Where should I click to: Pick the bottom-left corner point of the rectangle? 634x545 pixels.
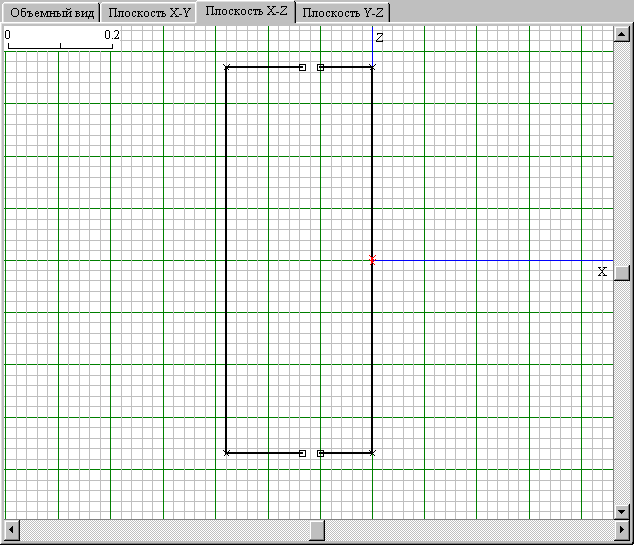[227, 453]
